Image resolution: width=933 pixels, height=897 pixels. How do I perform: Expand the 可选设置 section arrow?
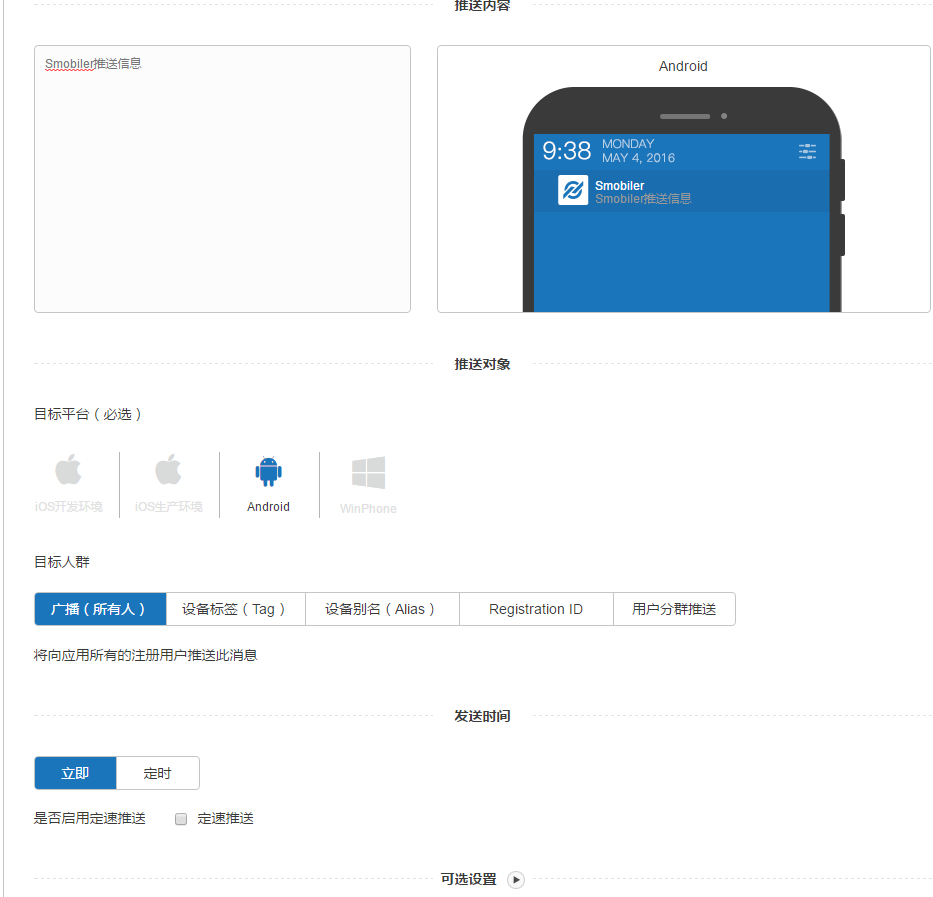(516, 880)
